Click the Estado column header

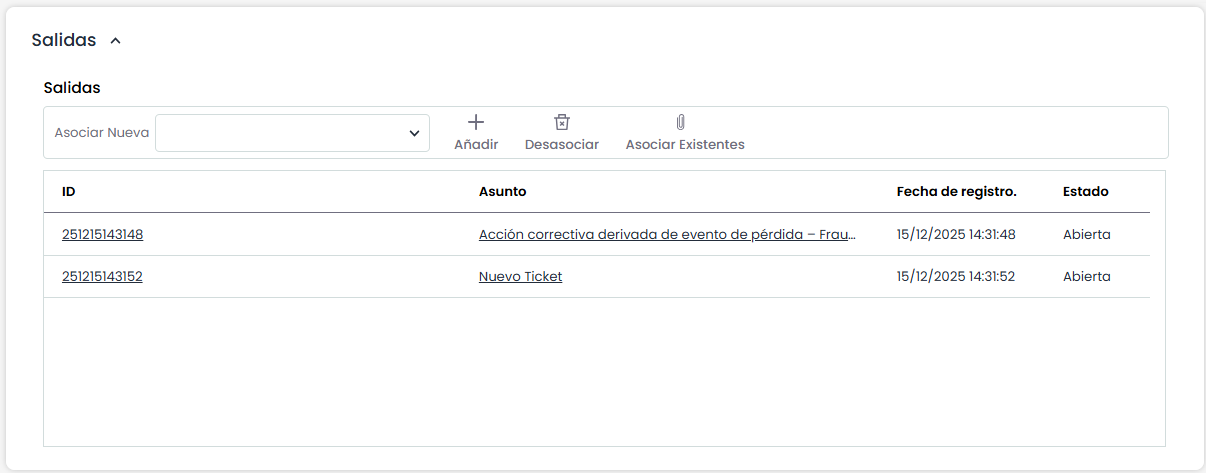point(1085,192)
